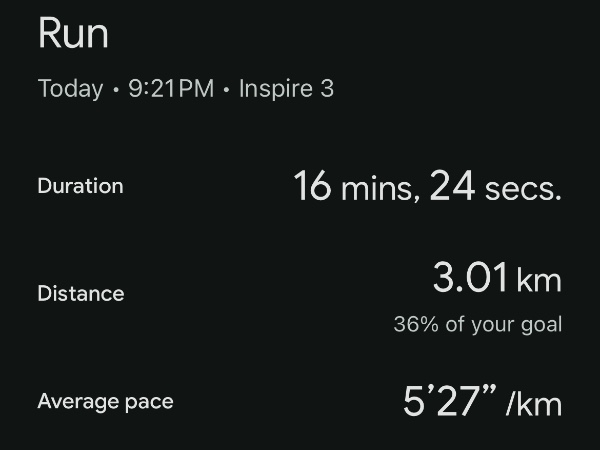600x450 pixels.
Task: Click the Run activity title
Action: [73, 33]
